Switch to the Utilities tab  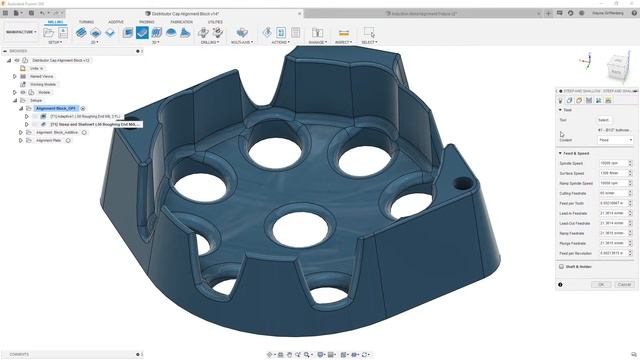(215, 22)
